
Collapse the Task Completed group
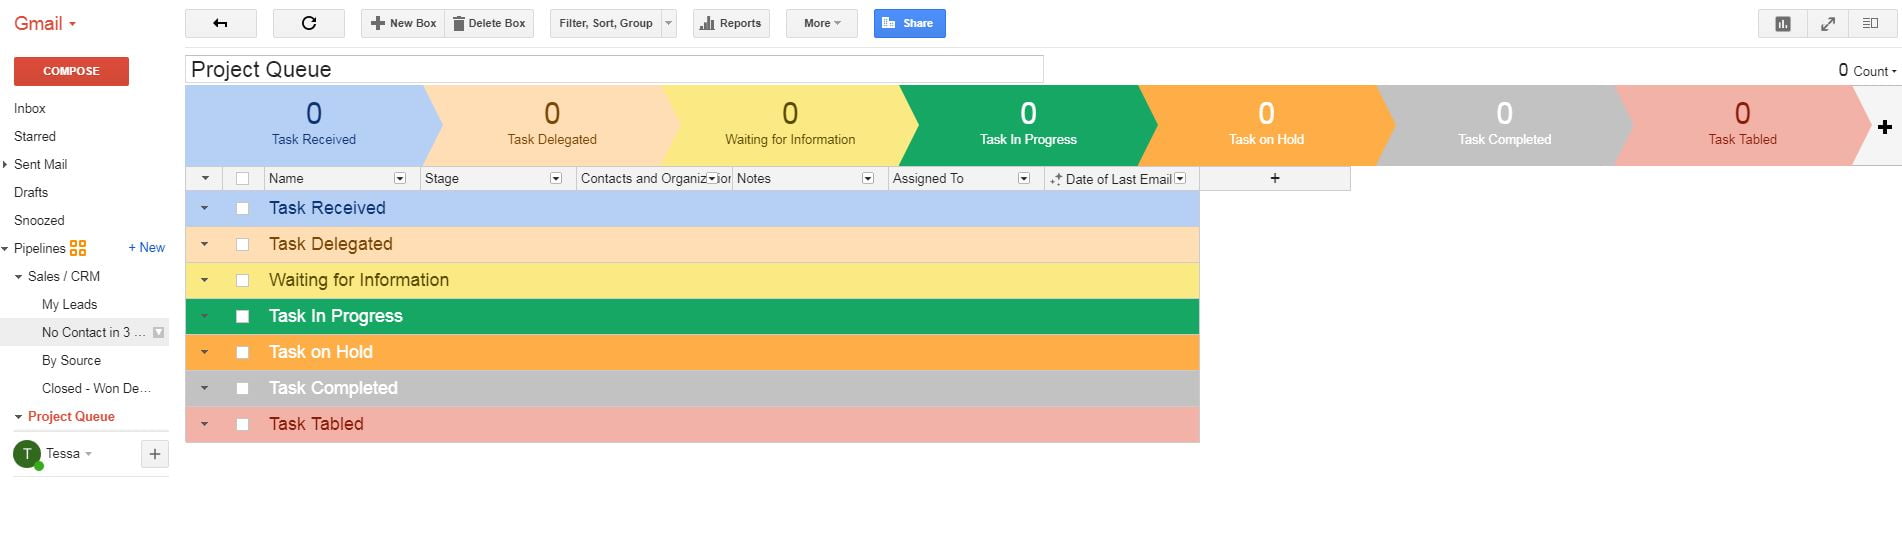pos(205,388)
